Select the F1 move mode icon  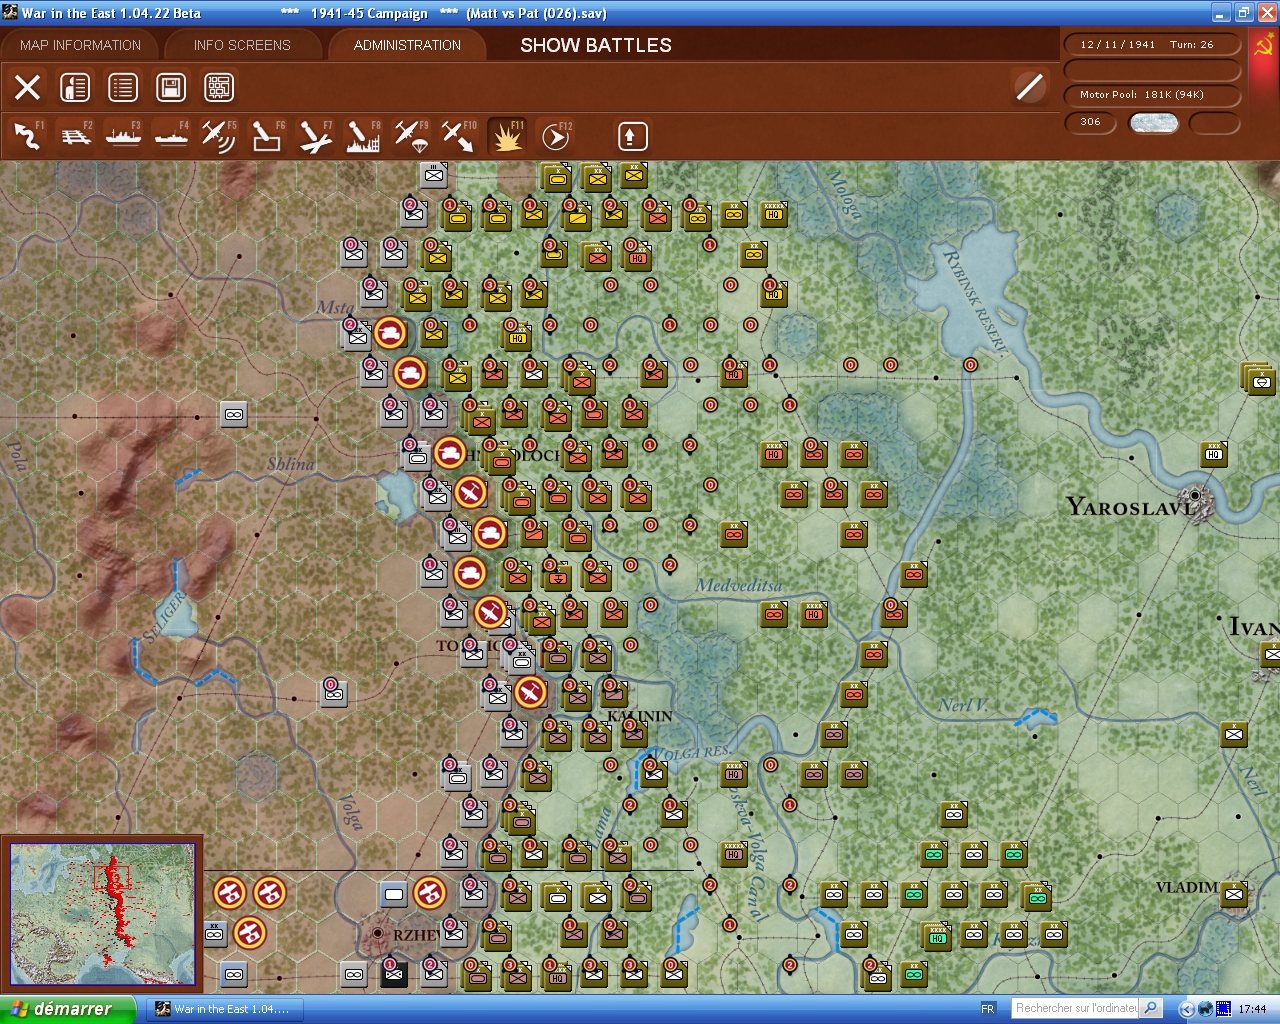click(x=27, y=136)
